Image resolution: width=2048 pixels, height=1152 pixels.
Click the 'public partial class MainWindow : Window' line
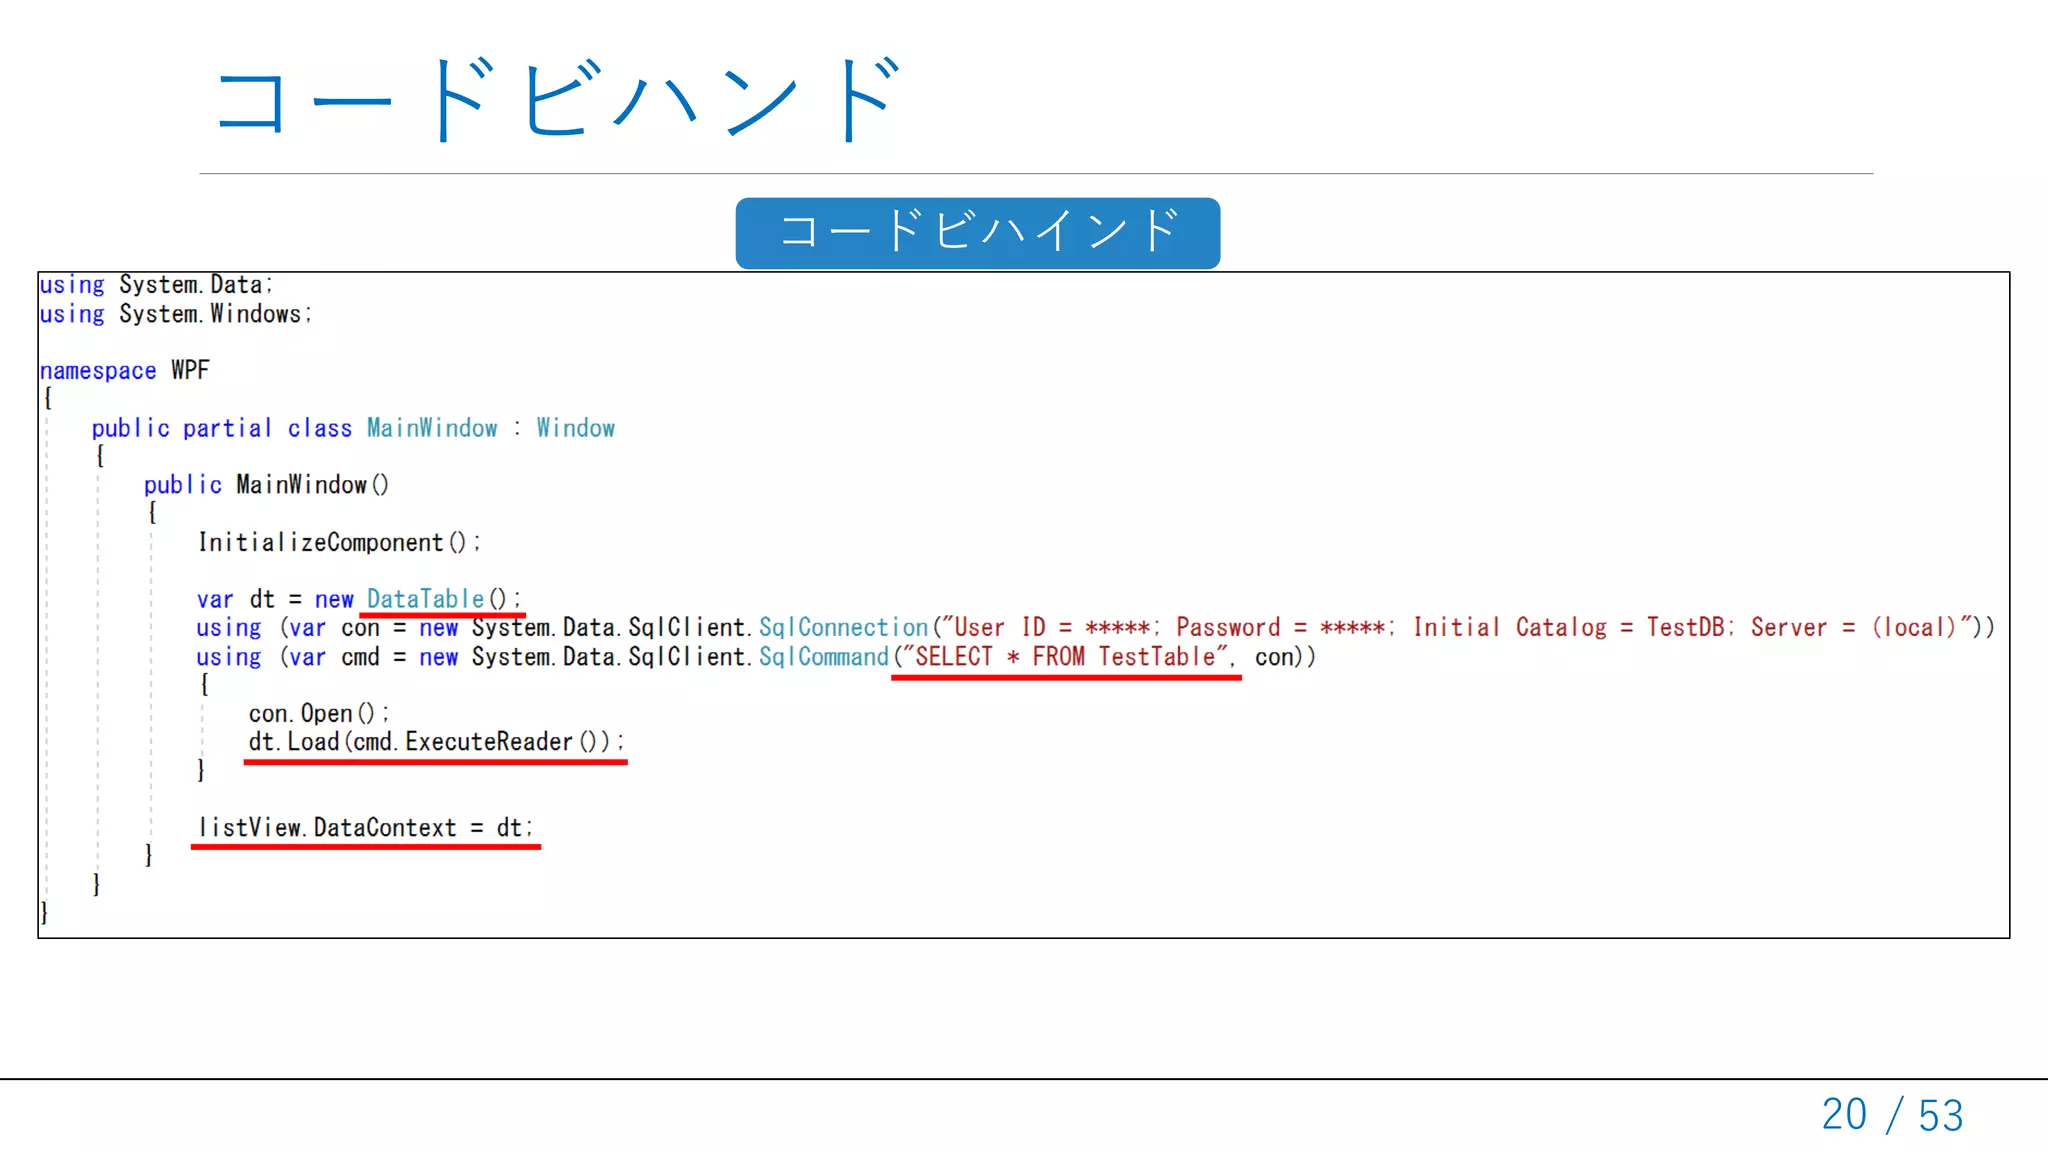pos(353,428)
